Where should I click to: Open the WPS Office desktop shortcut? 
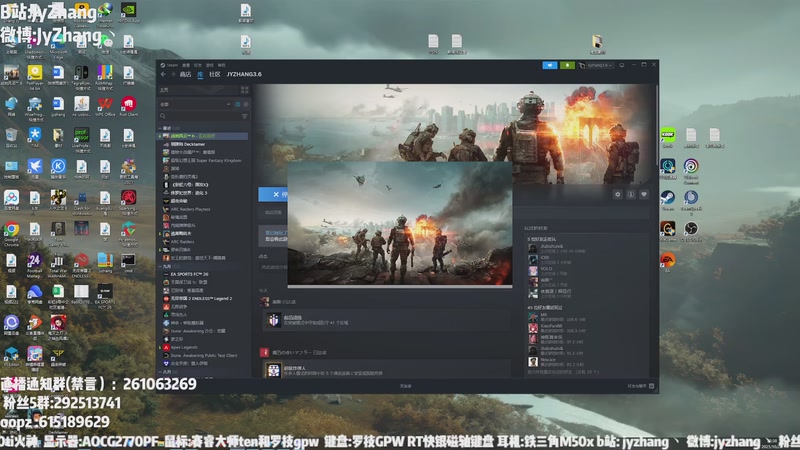pyautogui.click(x=105, y=107)
